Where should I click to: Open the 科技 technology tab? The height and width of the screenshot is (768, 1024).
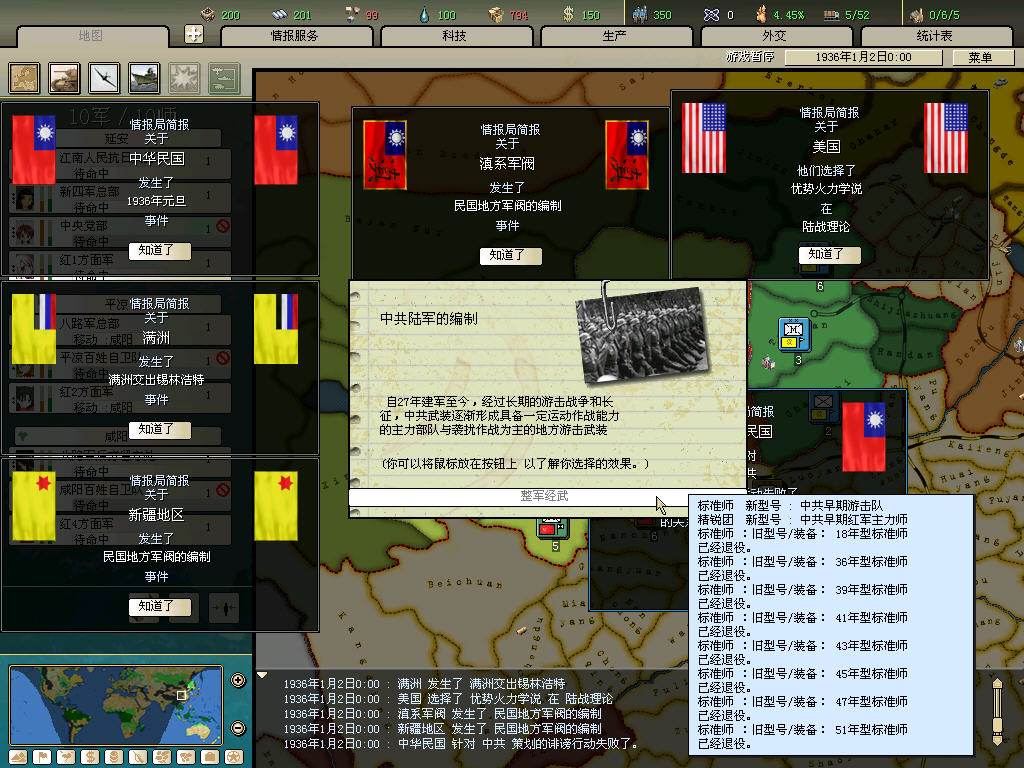(x=455, y=36)
